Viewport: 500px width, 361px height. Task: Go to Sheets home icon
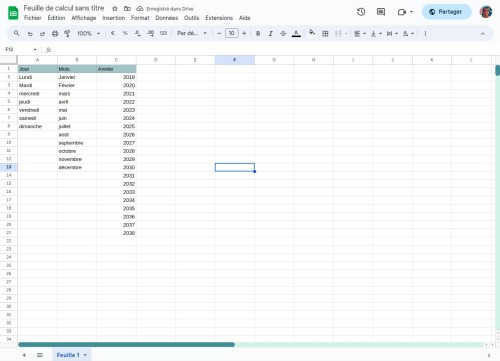coord(13,13)
